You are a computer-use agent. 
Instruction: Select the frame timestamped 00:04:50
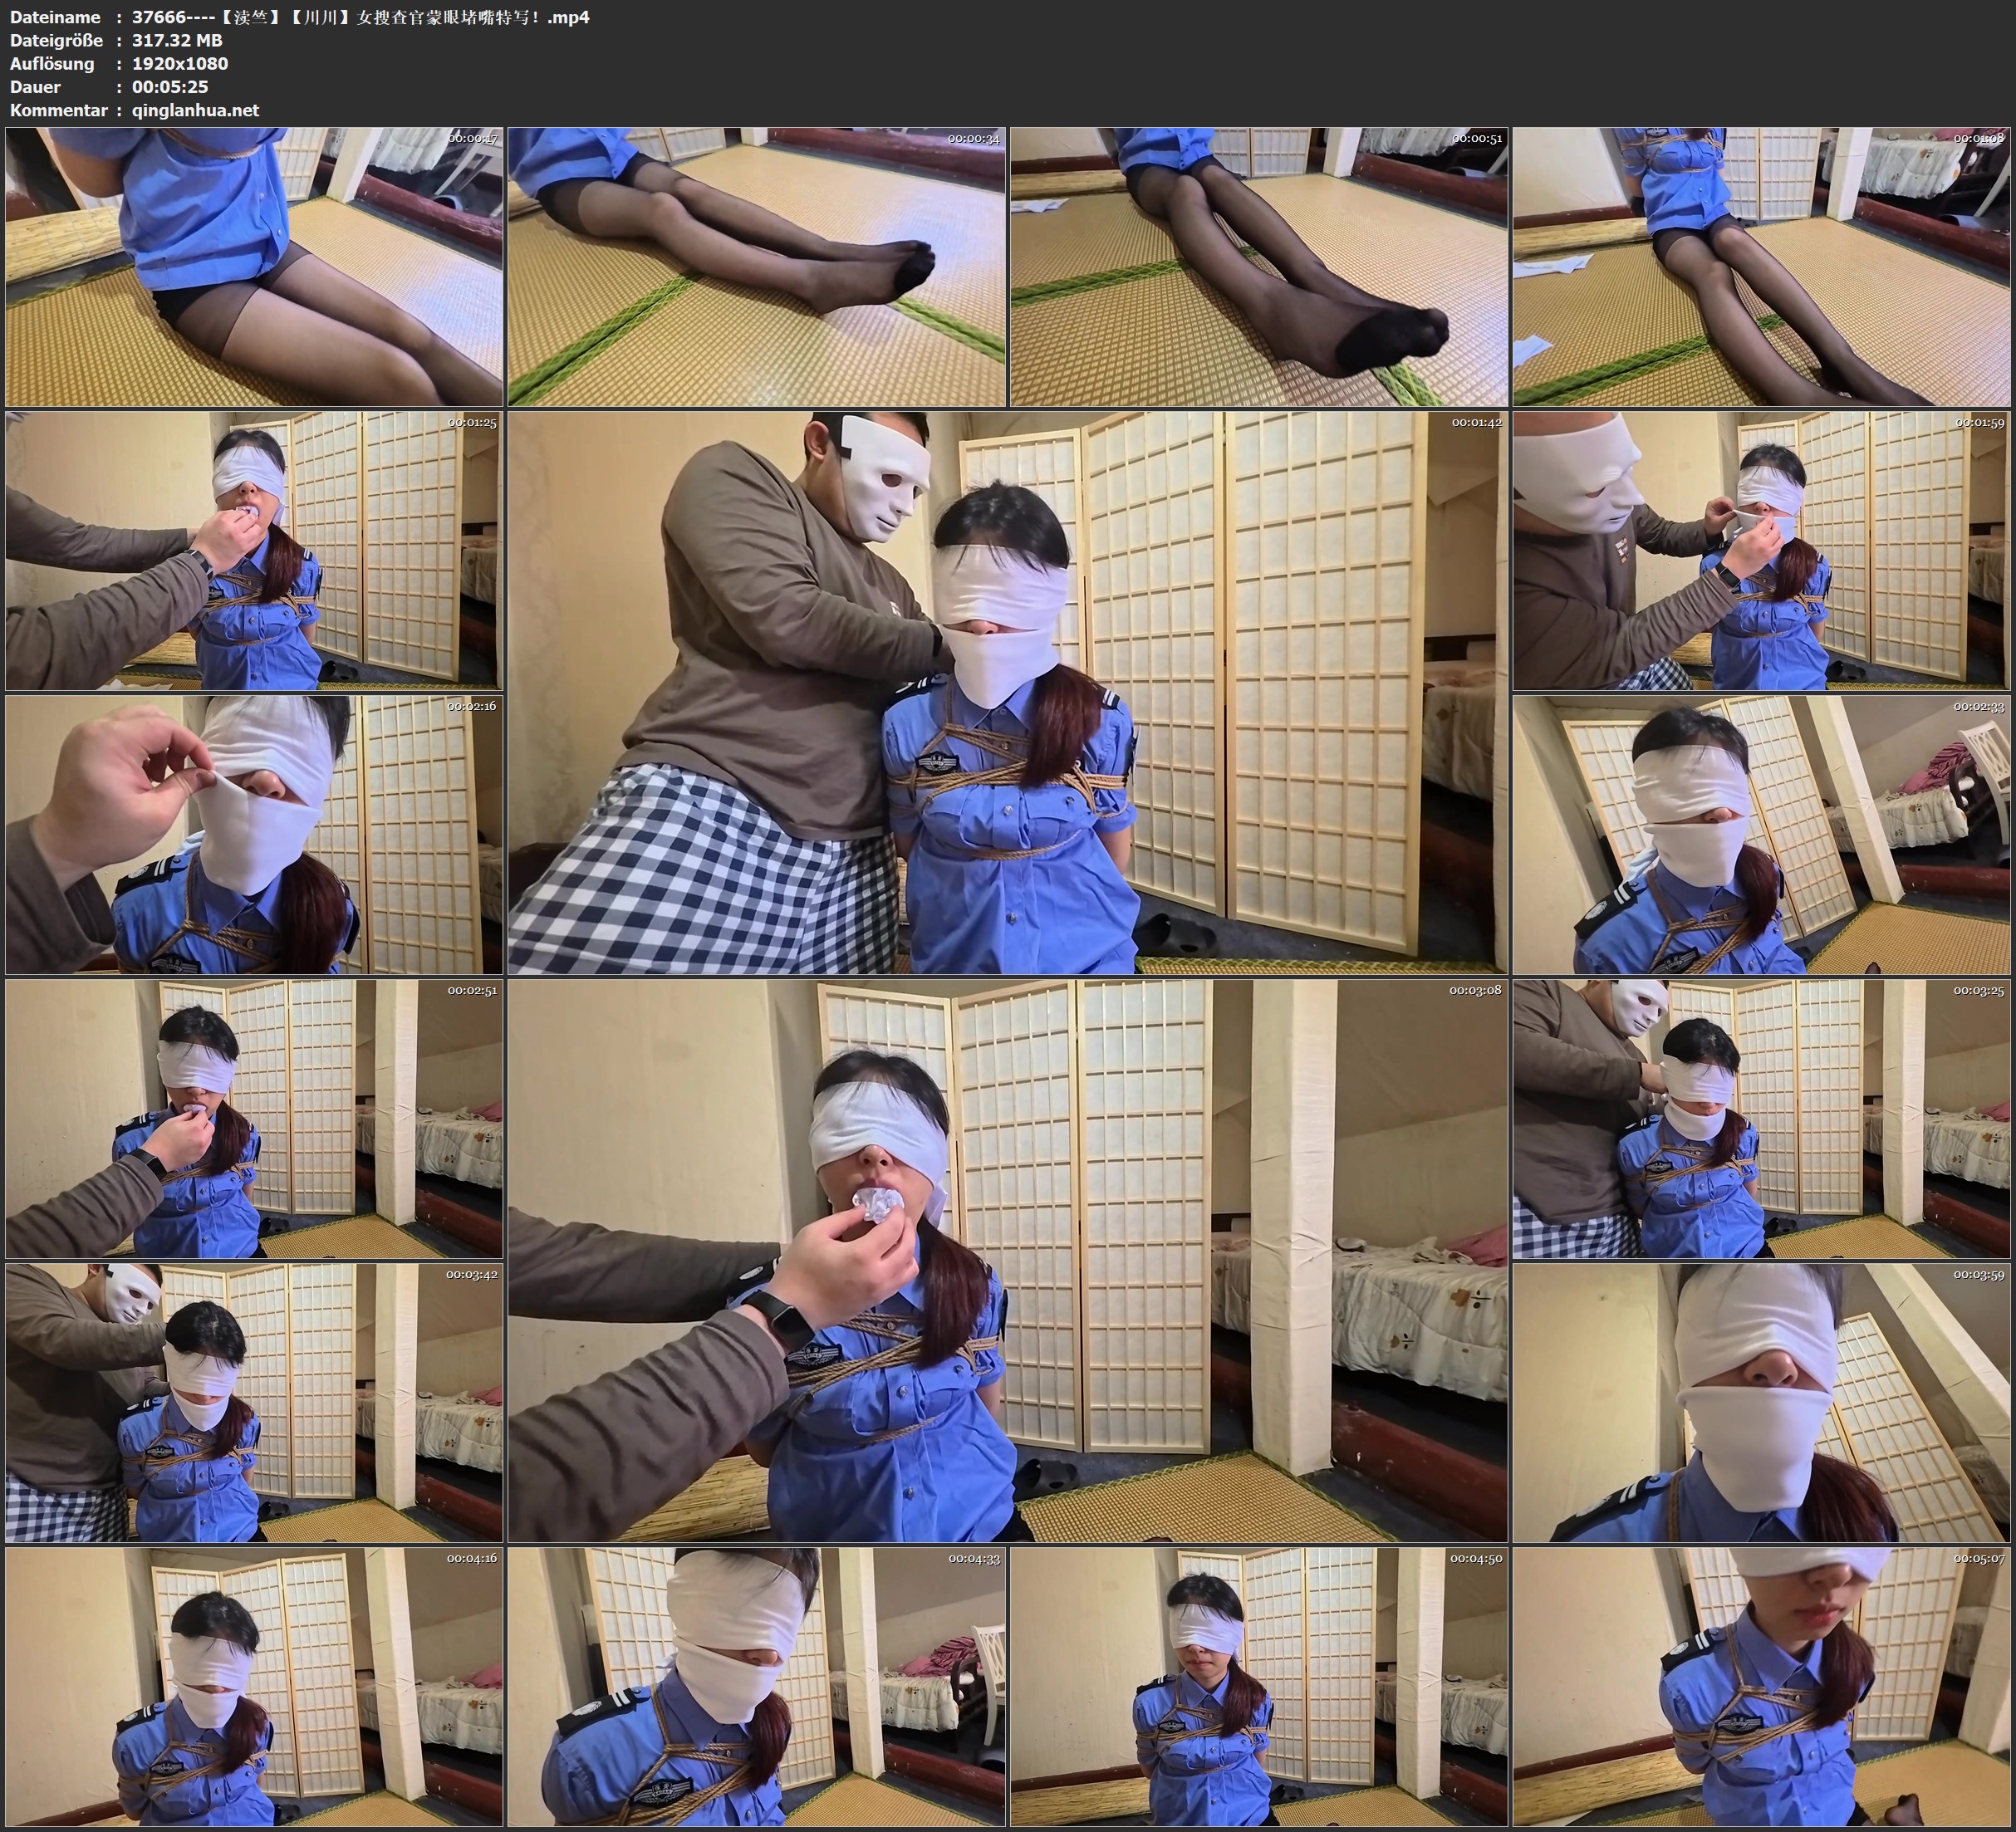1259,1686
